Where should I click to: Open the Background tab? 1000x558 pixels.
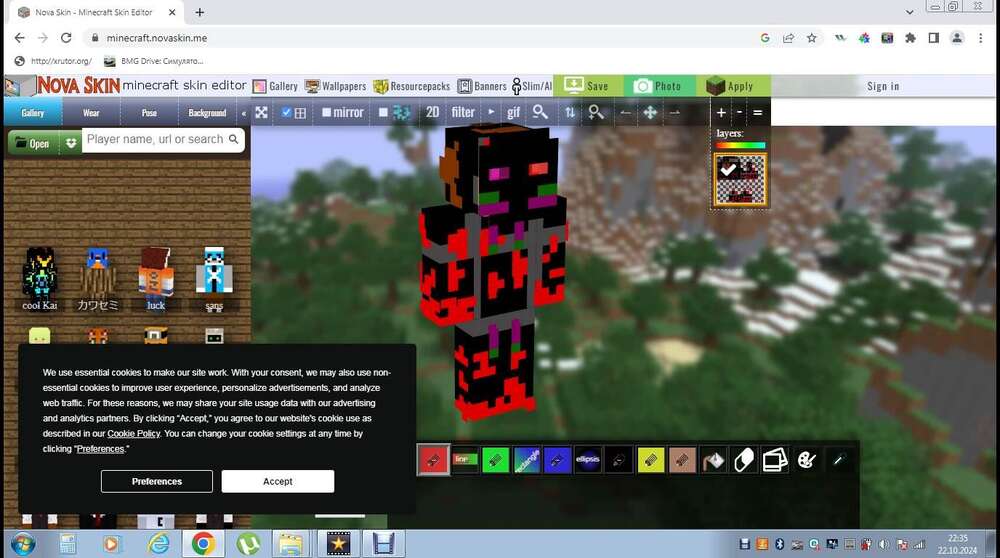207,113
